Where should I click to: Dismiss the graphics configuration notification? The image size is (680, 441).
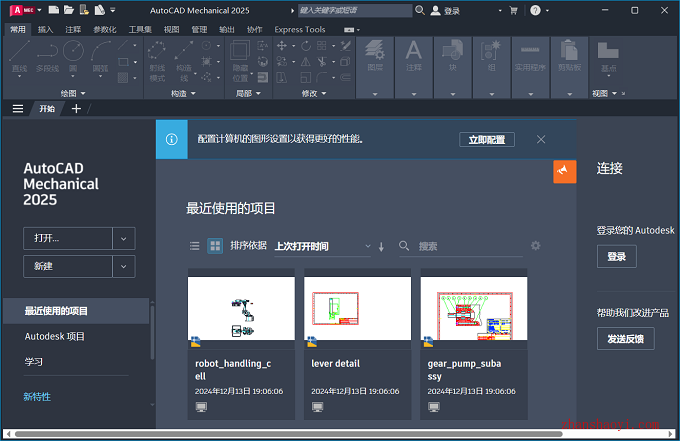click(541, 140)
